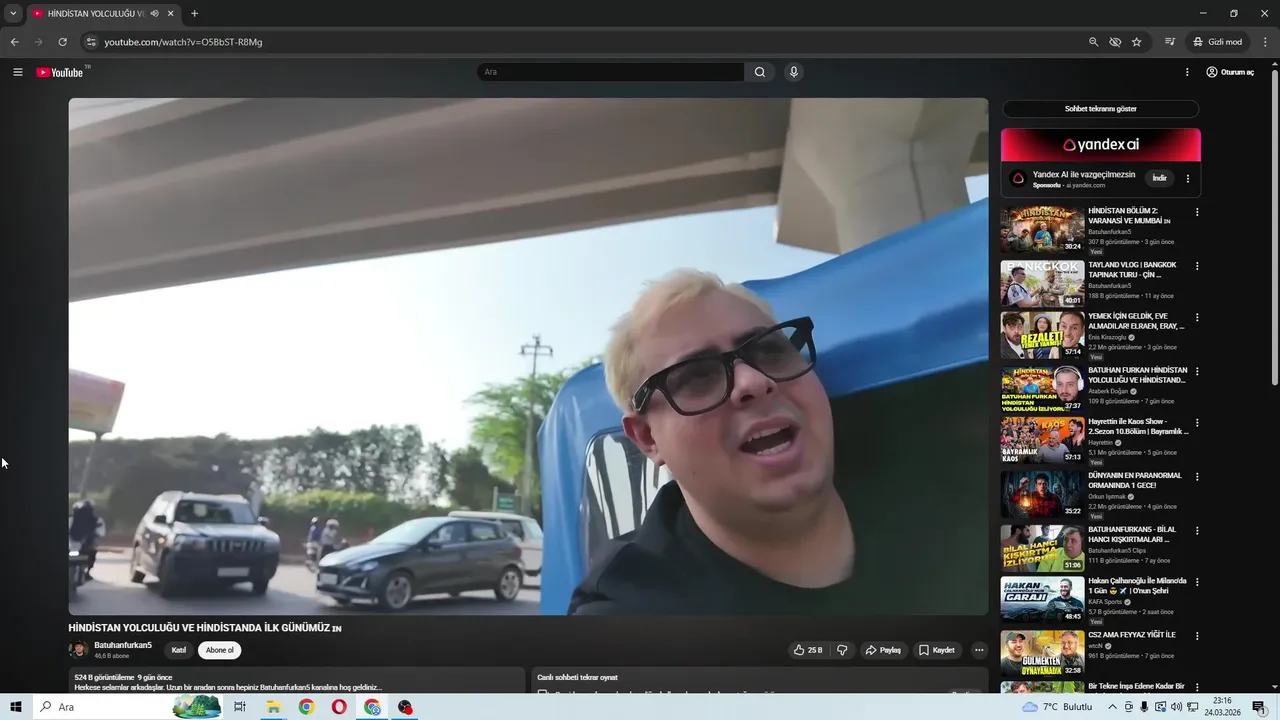Open Batuhanfurkan5 channel name link under title

pos(123,645)
